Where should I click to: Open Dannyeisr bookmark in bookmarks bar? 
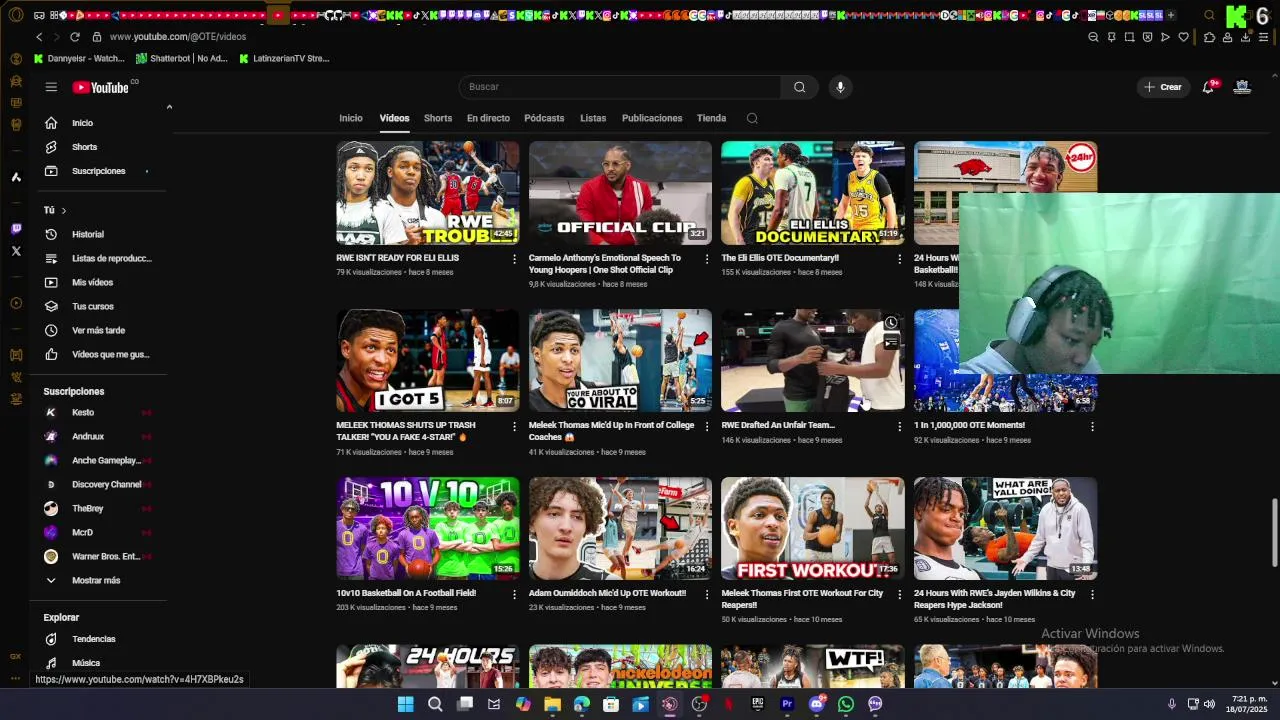[x=79, y=59]
